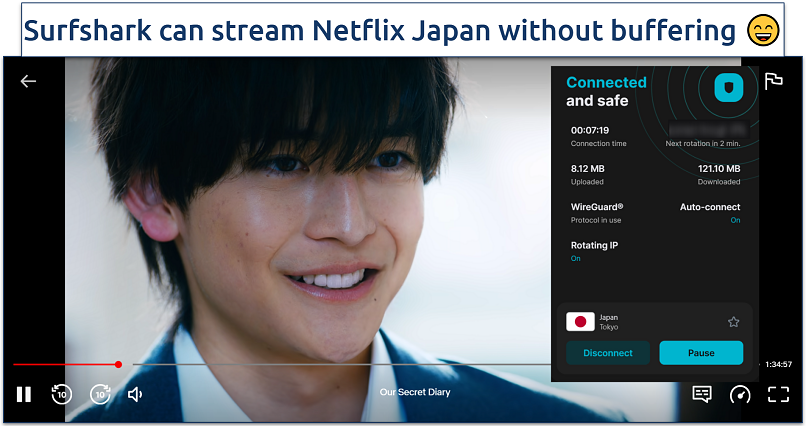Click the Japan flag icon
This screenshot has height=426, width=806.
tap(580, 322)
